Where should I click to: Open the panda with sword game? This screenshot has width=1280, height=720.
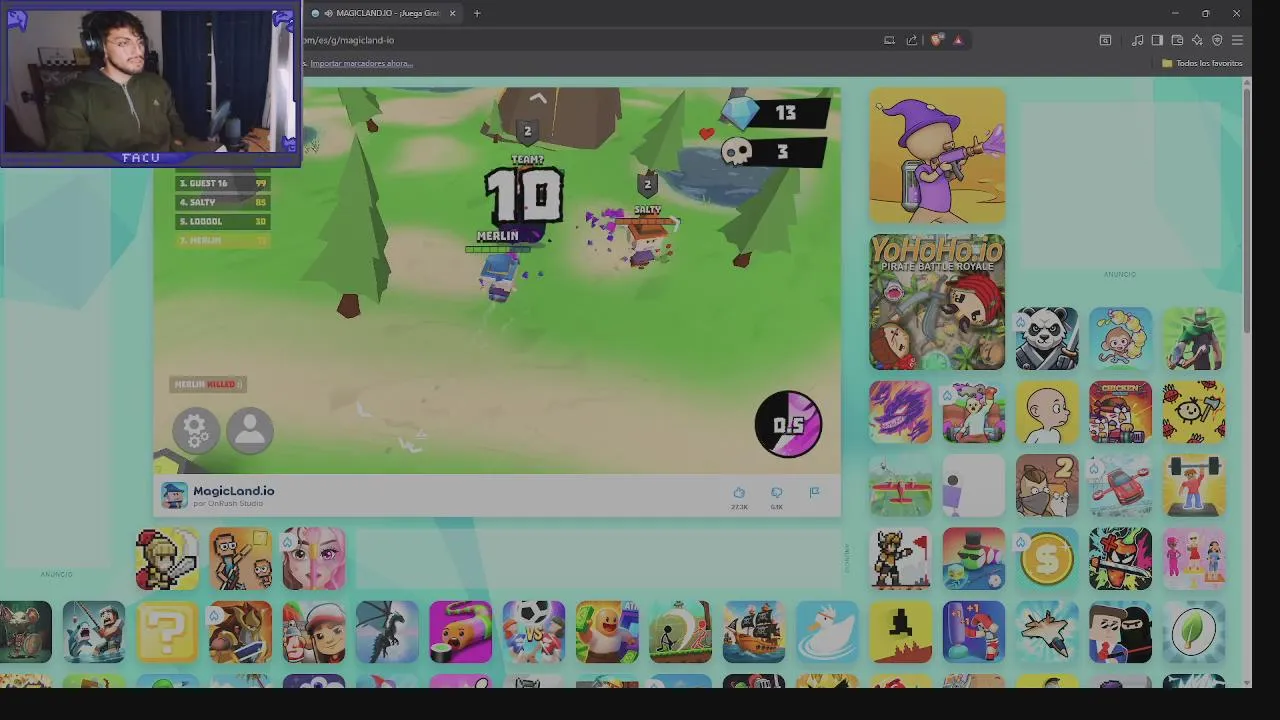pos(1047,339)
